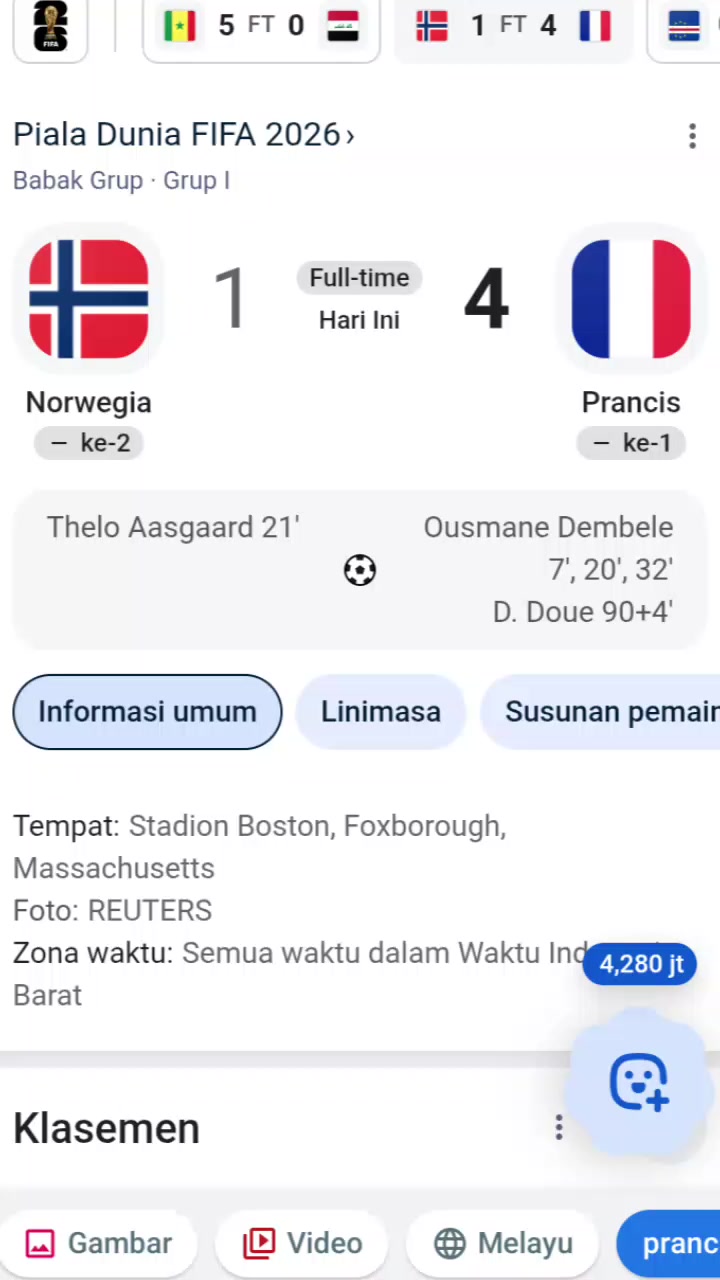Switch to the Susunan pemain tab
Screen dimensions: 720x1280
(x=600, y=711)
